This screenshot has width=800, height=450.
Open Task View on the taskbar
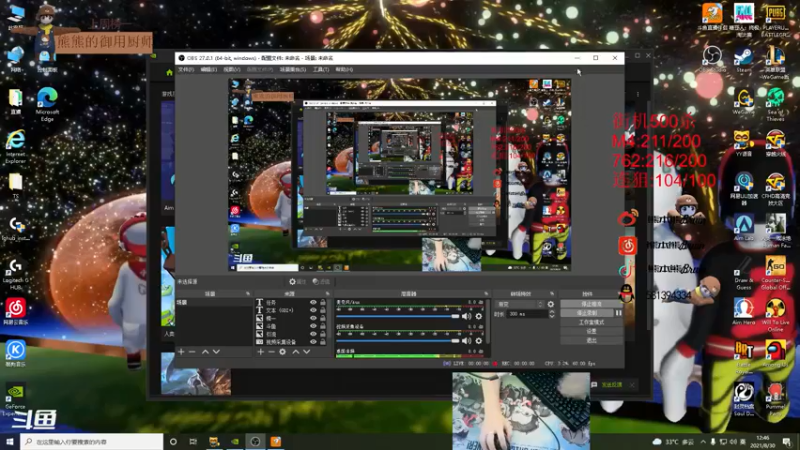click(x=193, y=441)
